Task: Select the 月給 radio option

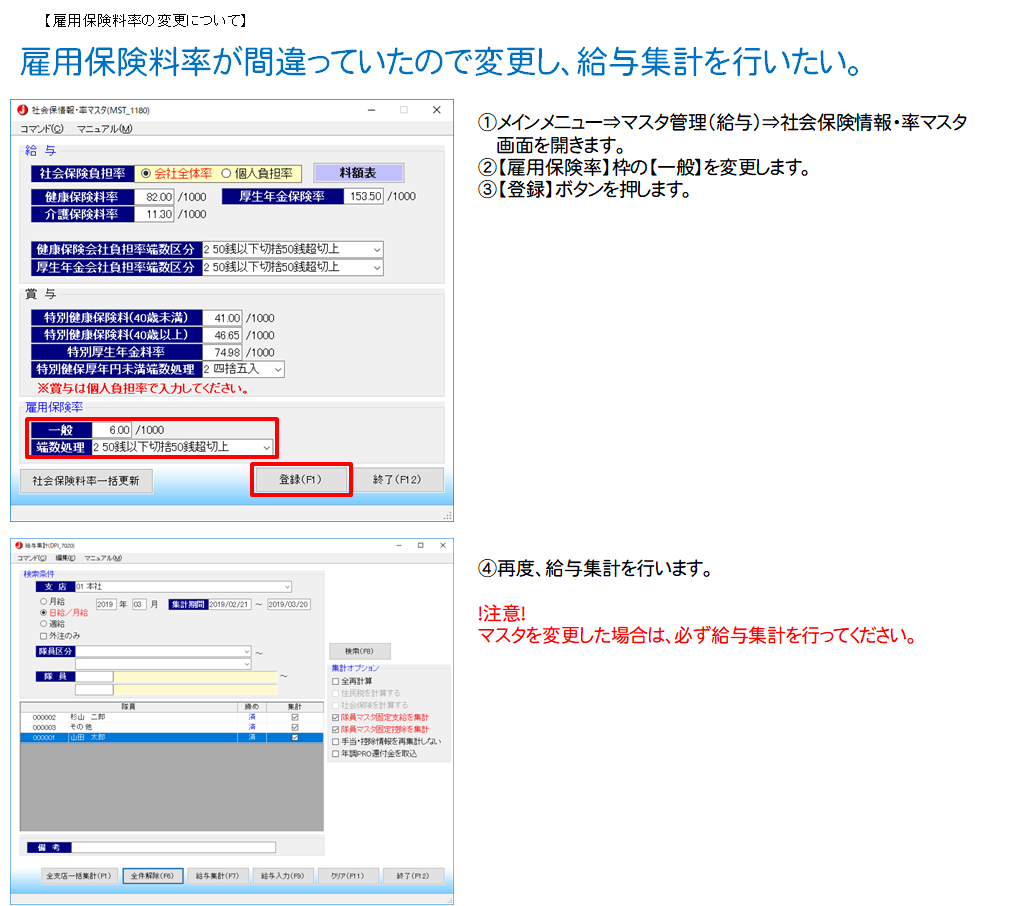Action: [x=43, y=602]
